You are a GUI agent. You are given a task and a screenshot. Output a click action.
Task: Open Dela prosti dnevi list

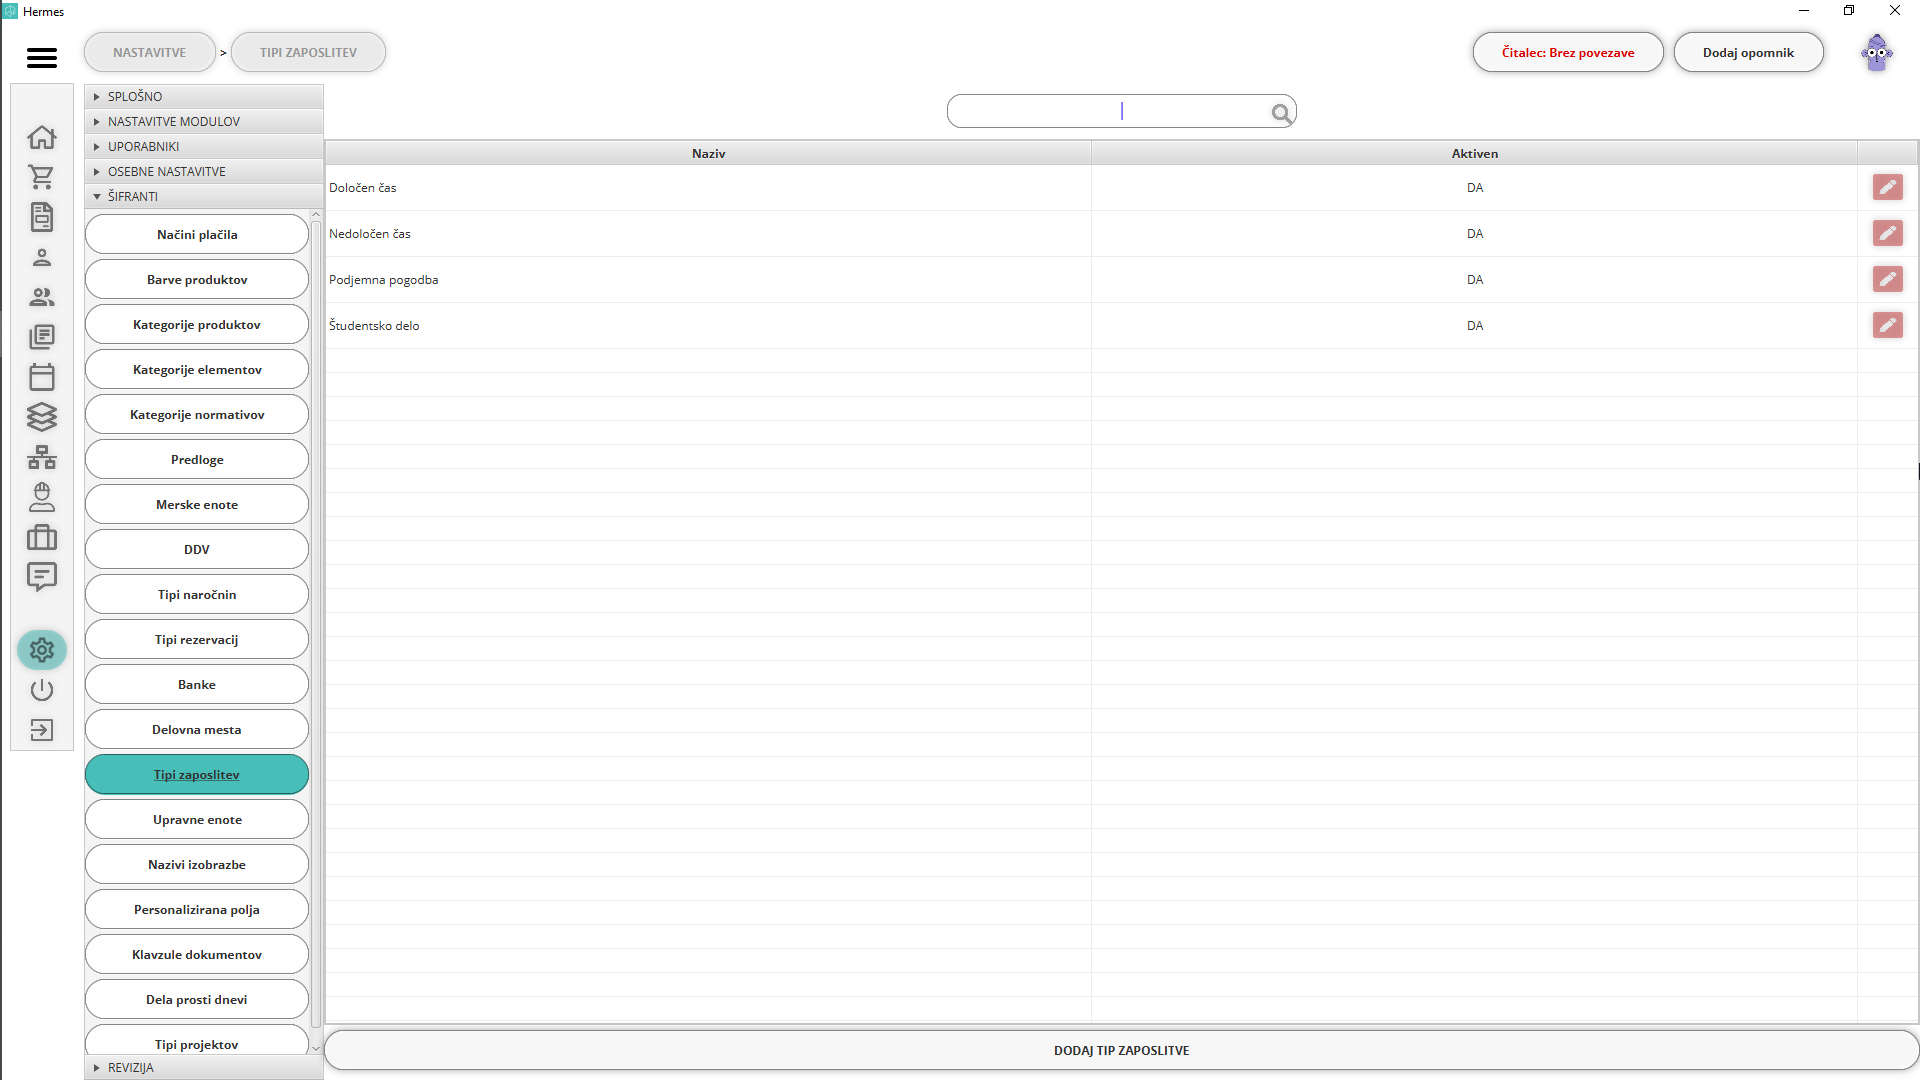click(197, 999)
